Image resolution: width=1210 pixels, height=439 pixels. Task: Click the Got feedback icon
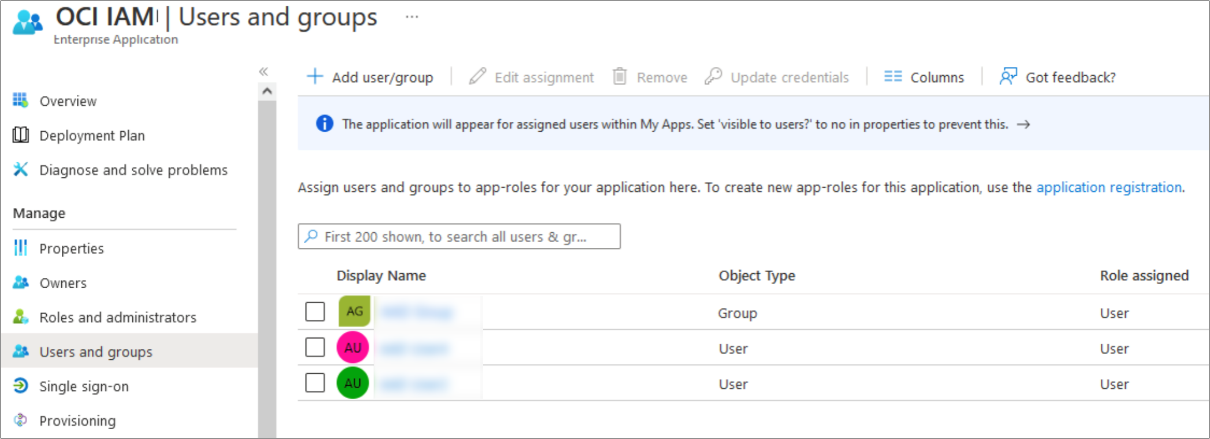pos(1008,77)
